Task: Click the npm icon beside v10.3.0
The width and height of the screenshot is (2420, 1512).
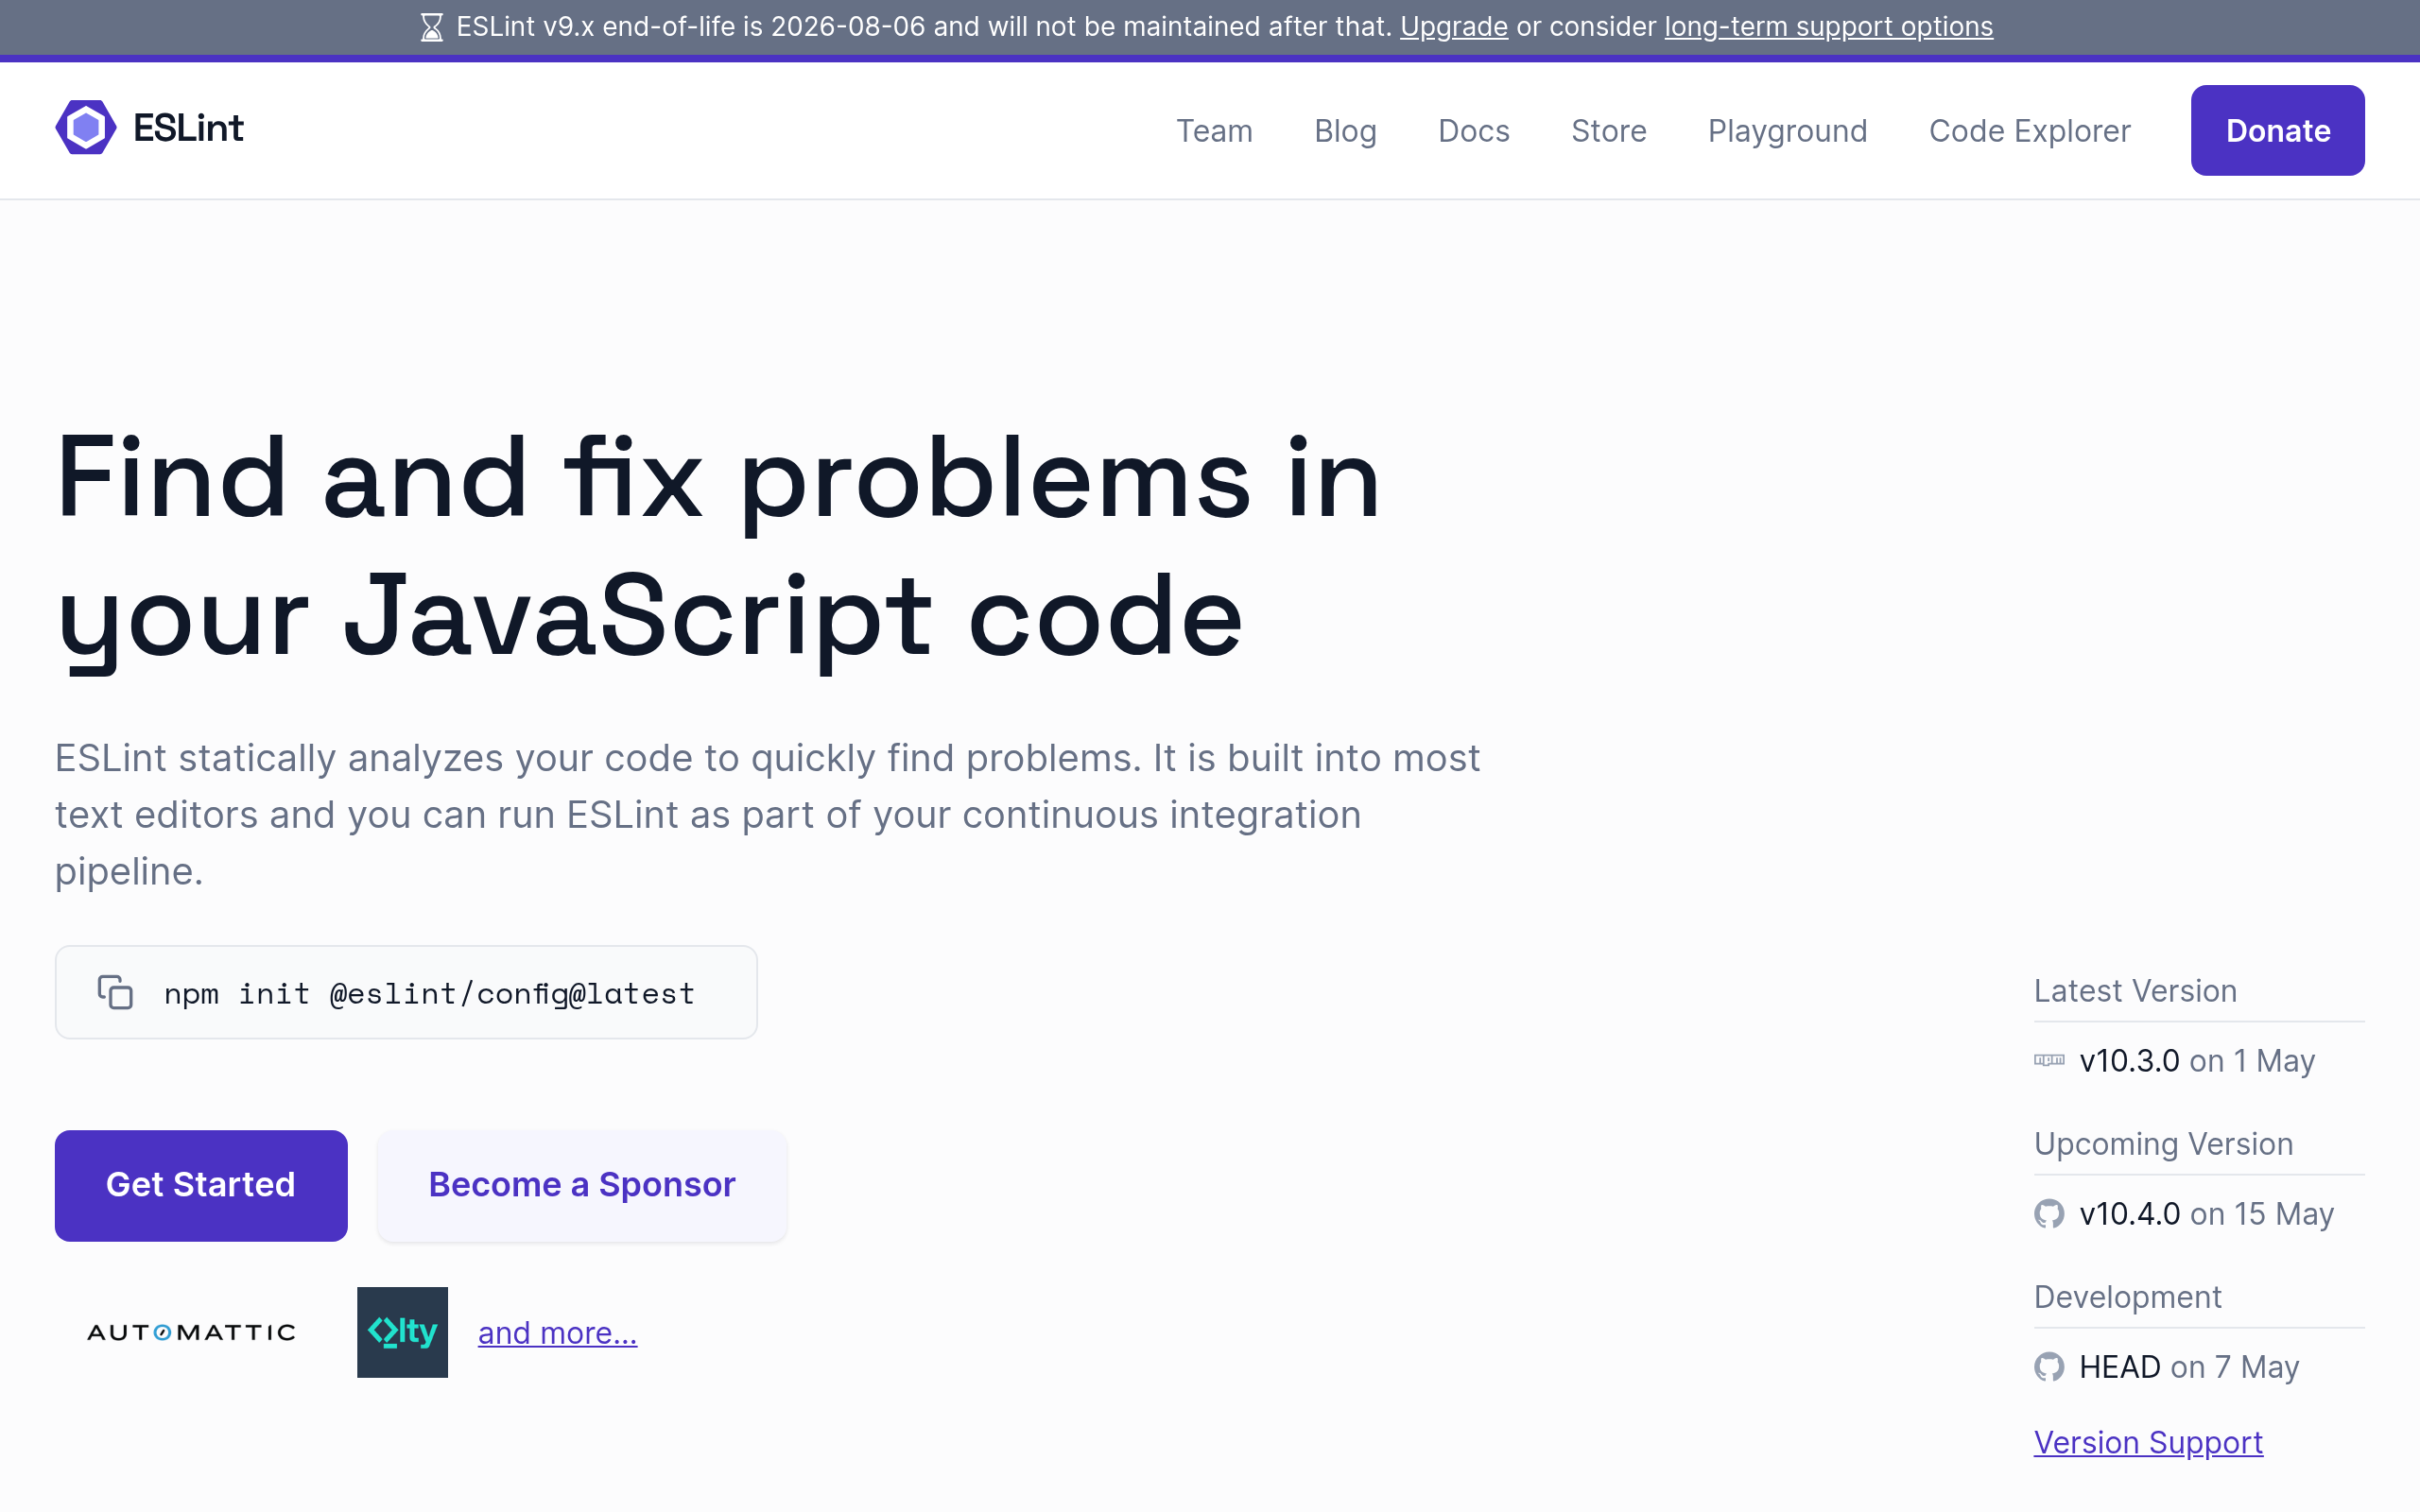Action: click(2049, 1060)
